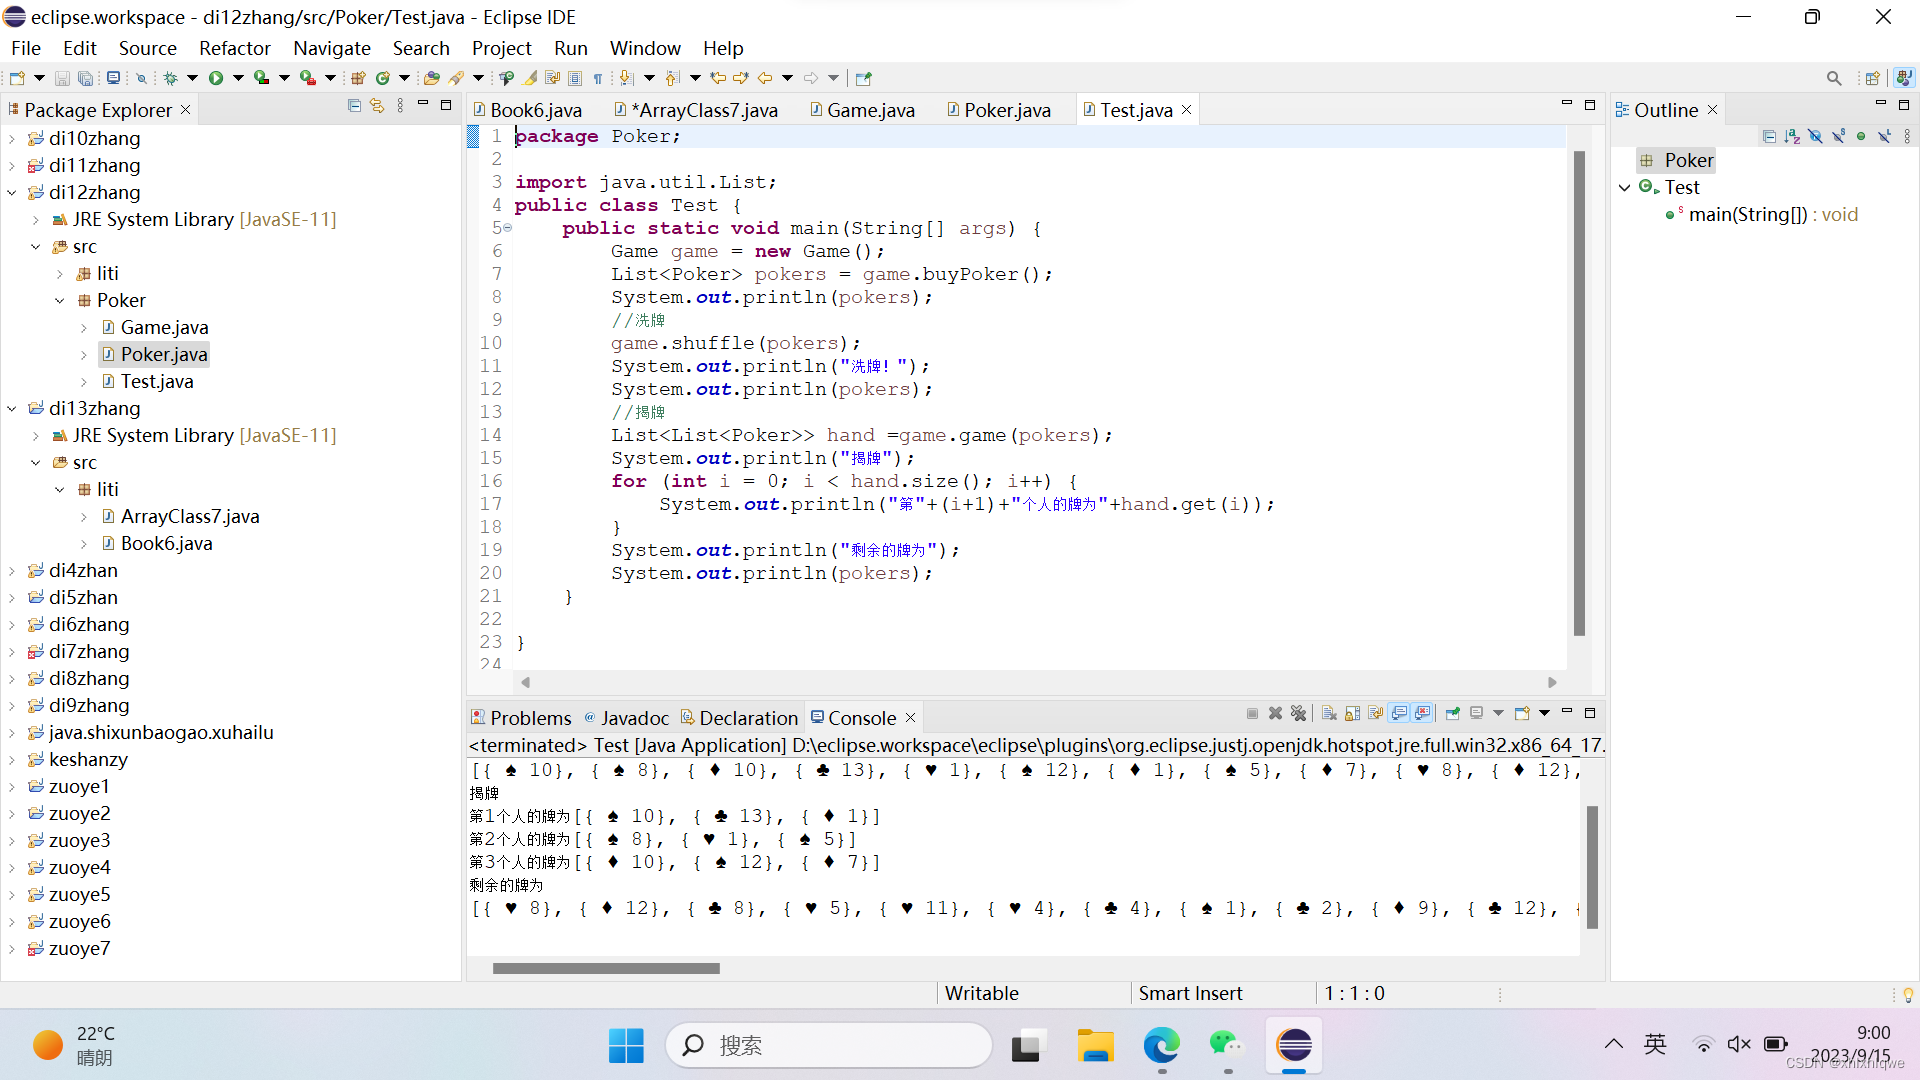Toggle Link with Editor in Package Explorer
The height and width of the screenshot is (1080, 1920).
click(377, 106)
